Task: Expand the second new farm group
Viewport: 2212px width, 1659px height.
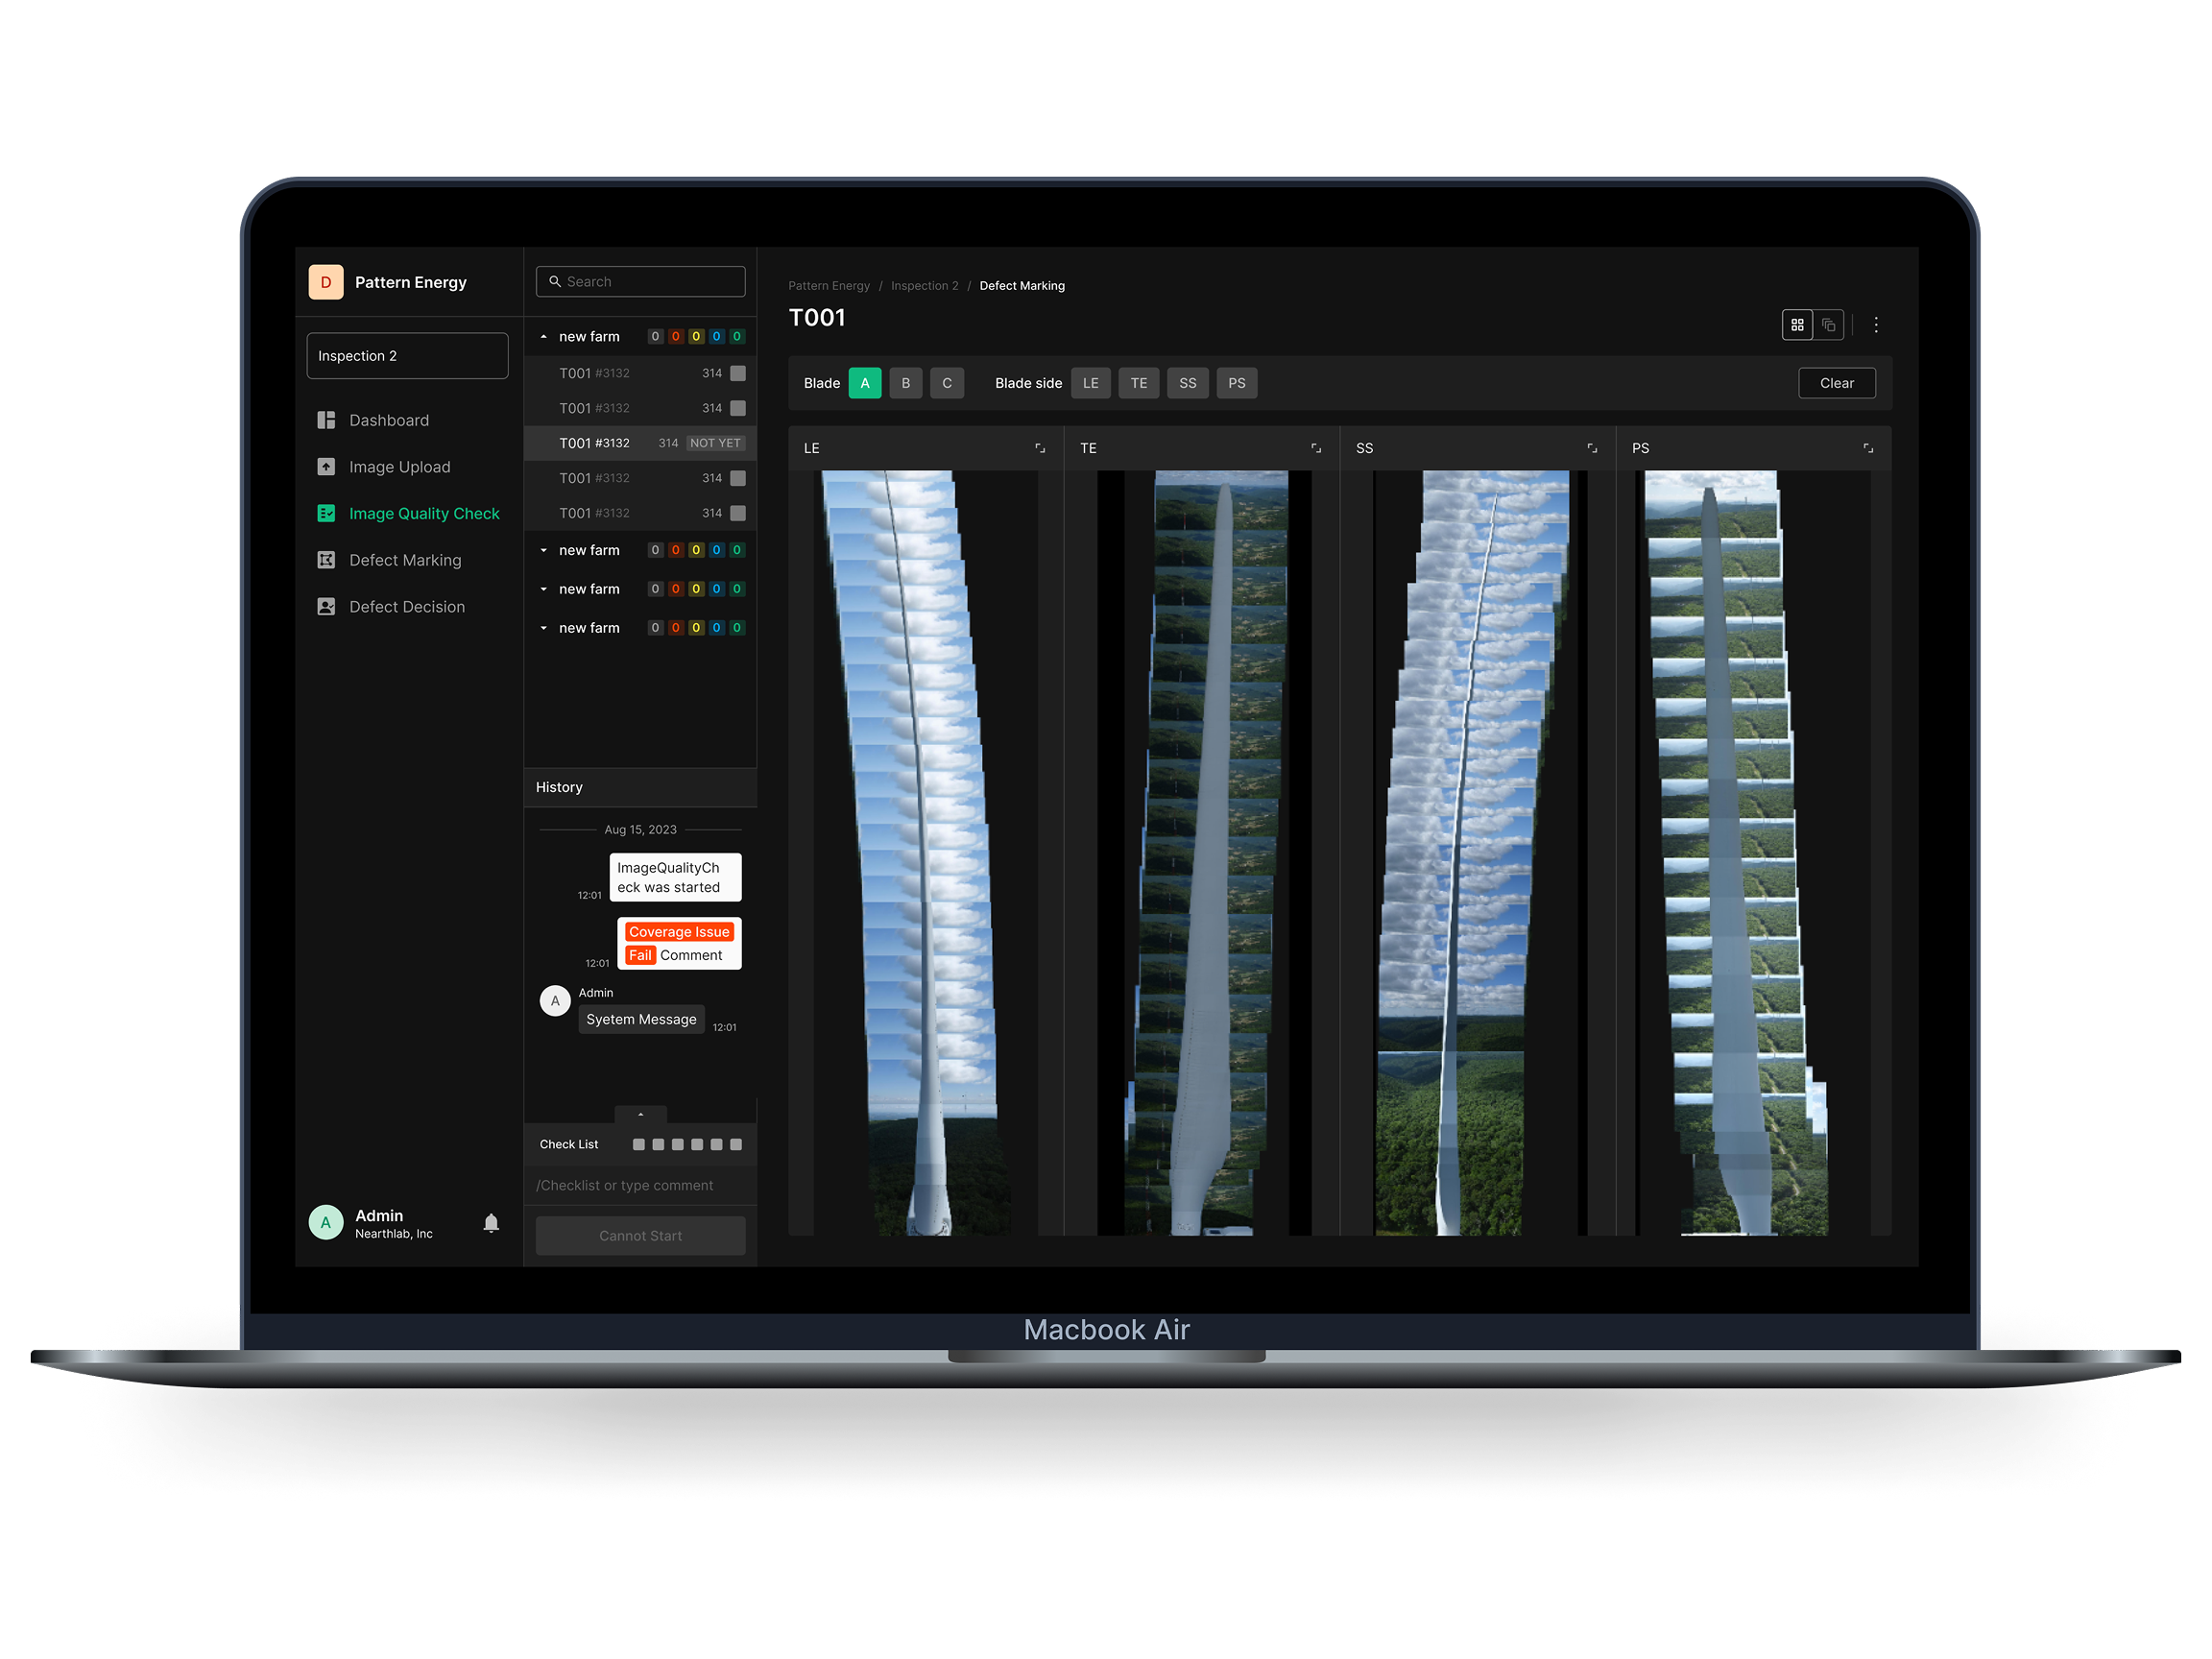Action: [x=544, y=551]
